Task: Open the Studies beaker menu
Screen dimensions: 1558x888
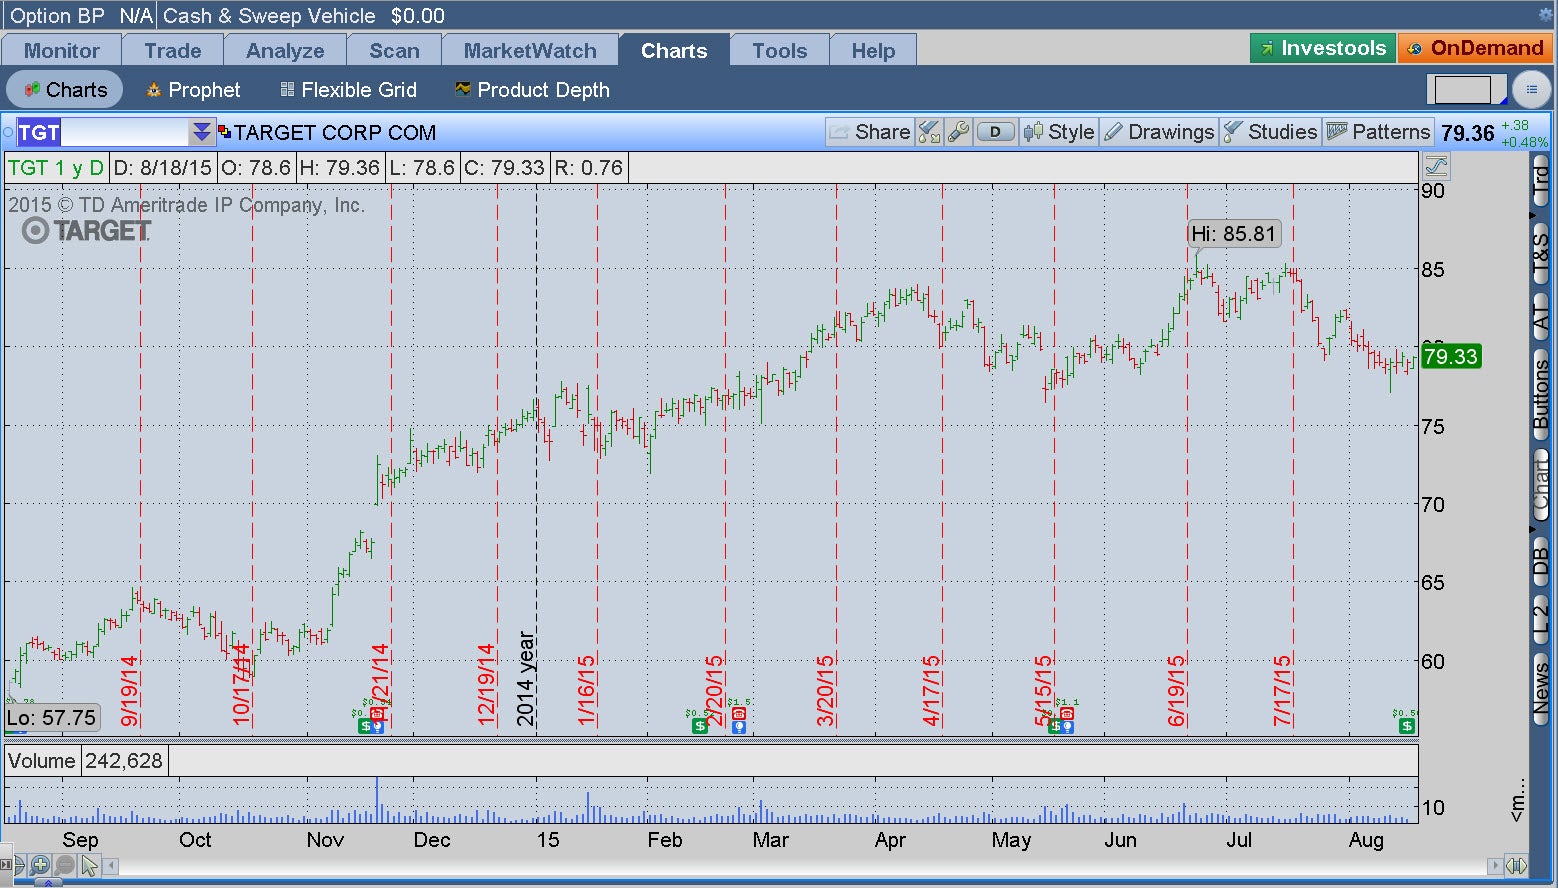Action: (1270, 132)
